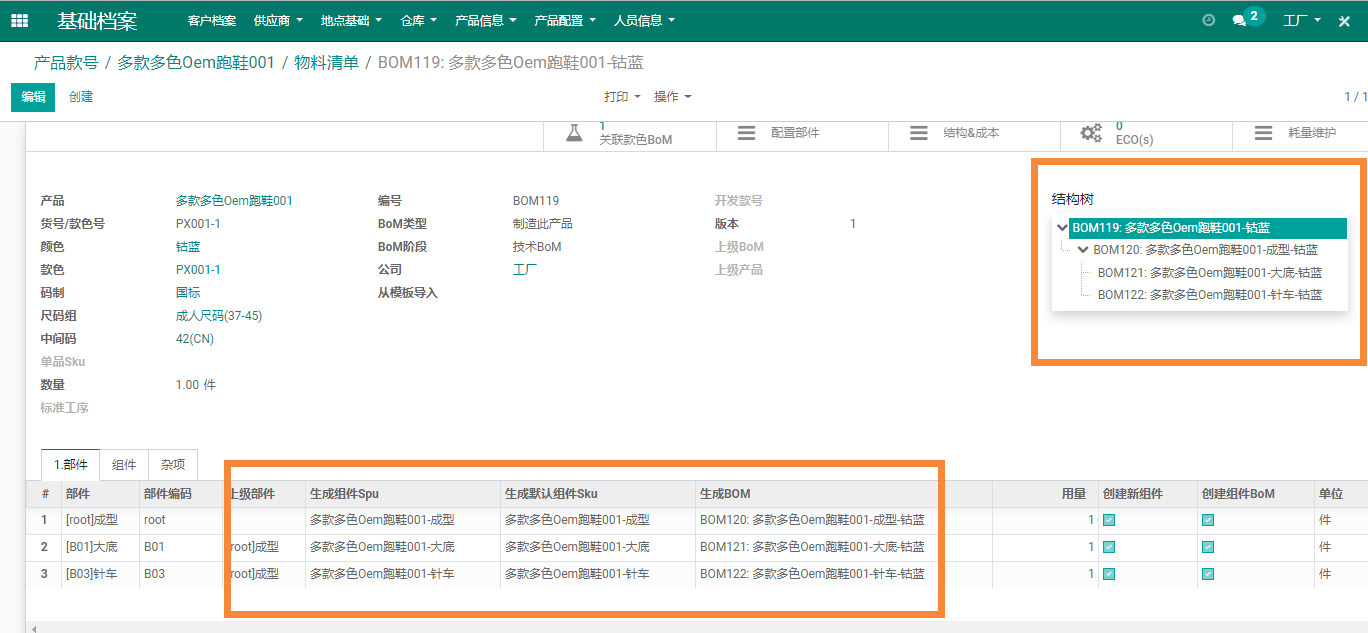The height and width of the screenshot is (633, 1368).
Task: Go to 物料清单 breadcrumb
Action: click(326, 63)
